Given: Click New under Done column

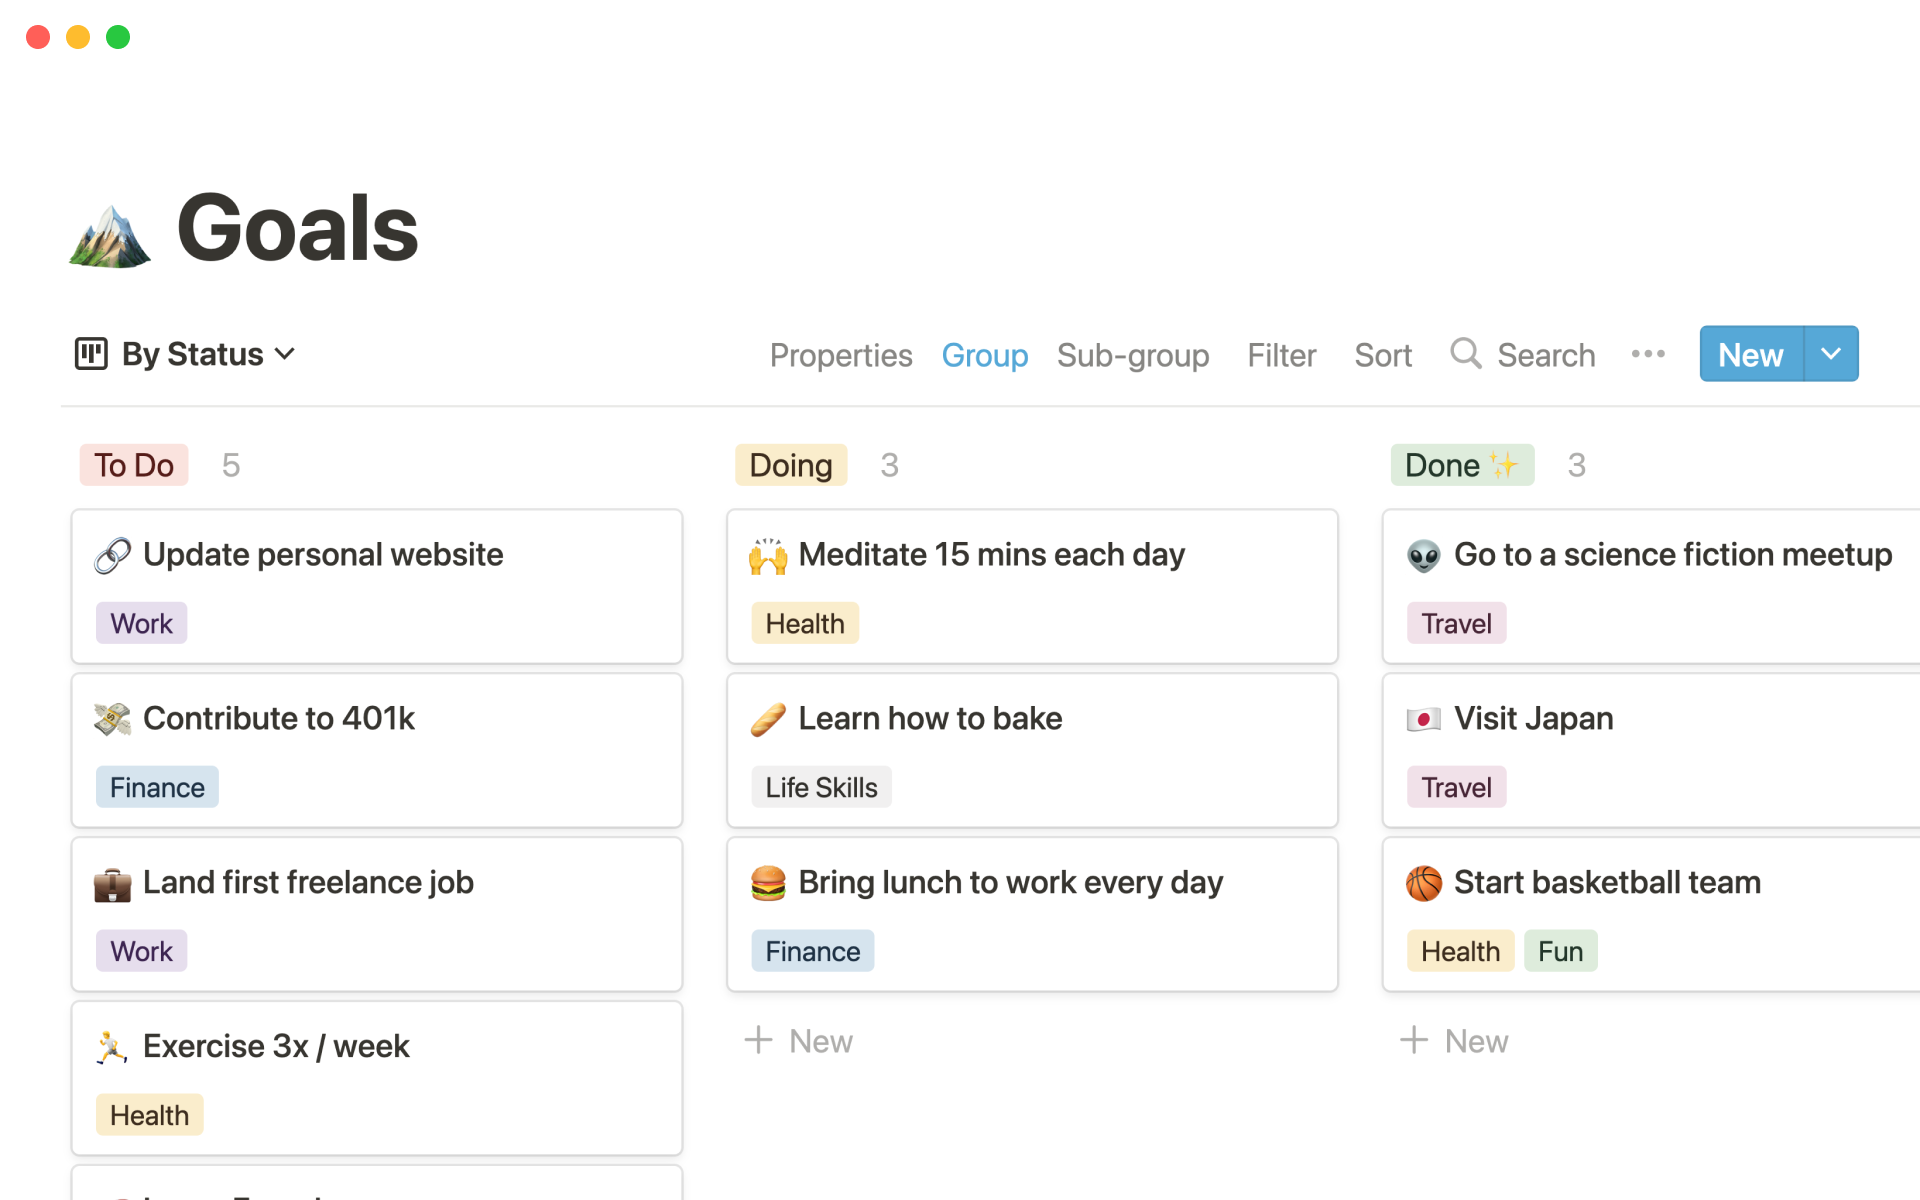Looking at the screenshot, I should (x=1456, y=1041).
